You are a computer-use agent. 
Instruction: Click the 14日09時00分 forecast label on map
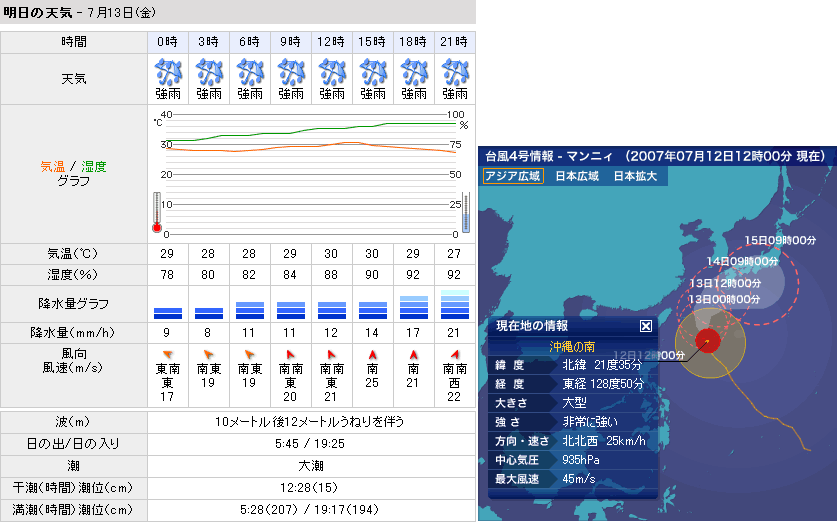[x=741, y=261]
